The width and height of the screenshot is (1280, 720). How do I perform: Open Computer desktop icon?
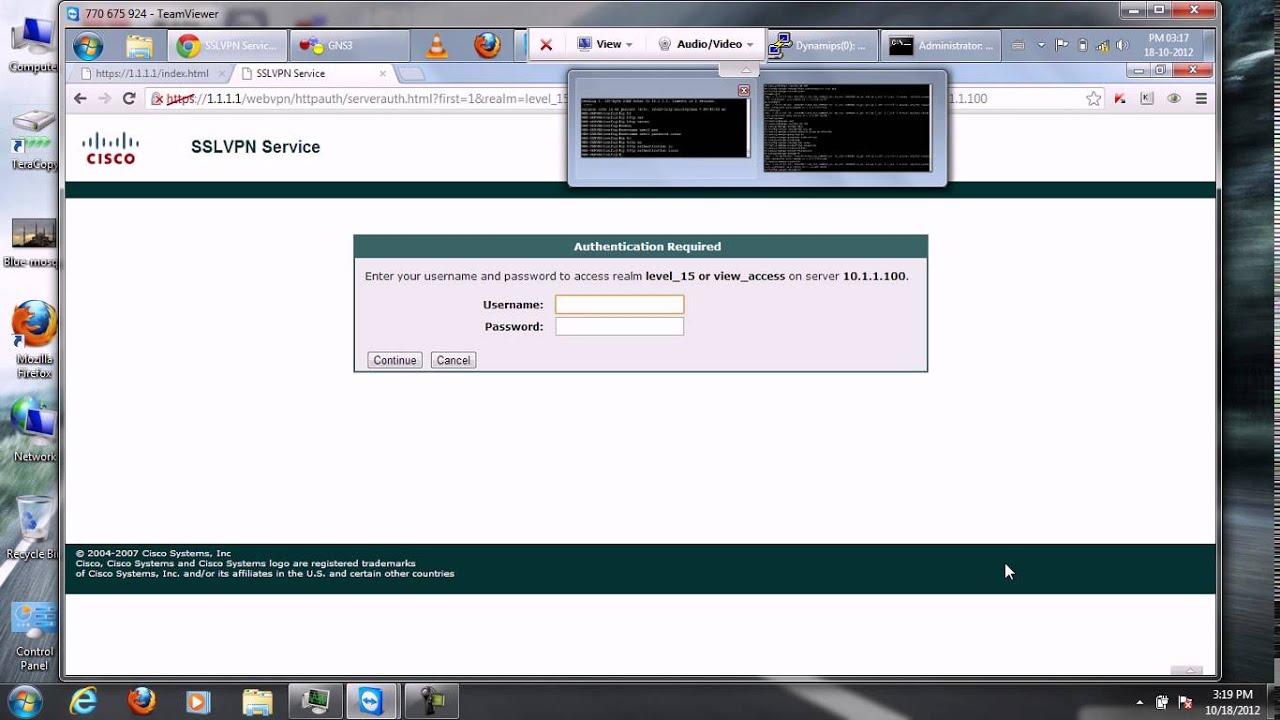33,45
